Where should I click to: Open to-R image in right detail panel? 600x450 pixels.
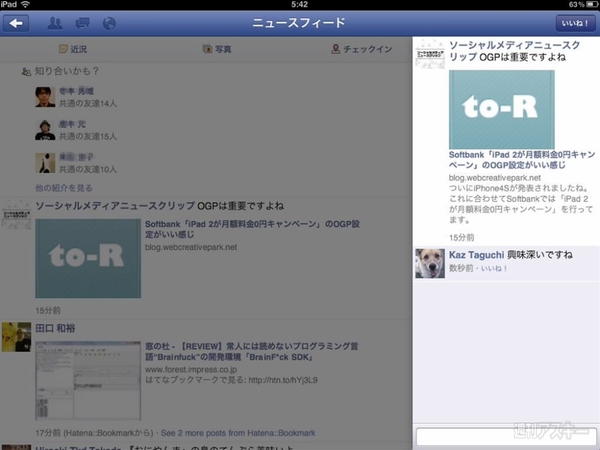[502, 109]
